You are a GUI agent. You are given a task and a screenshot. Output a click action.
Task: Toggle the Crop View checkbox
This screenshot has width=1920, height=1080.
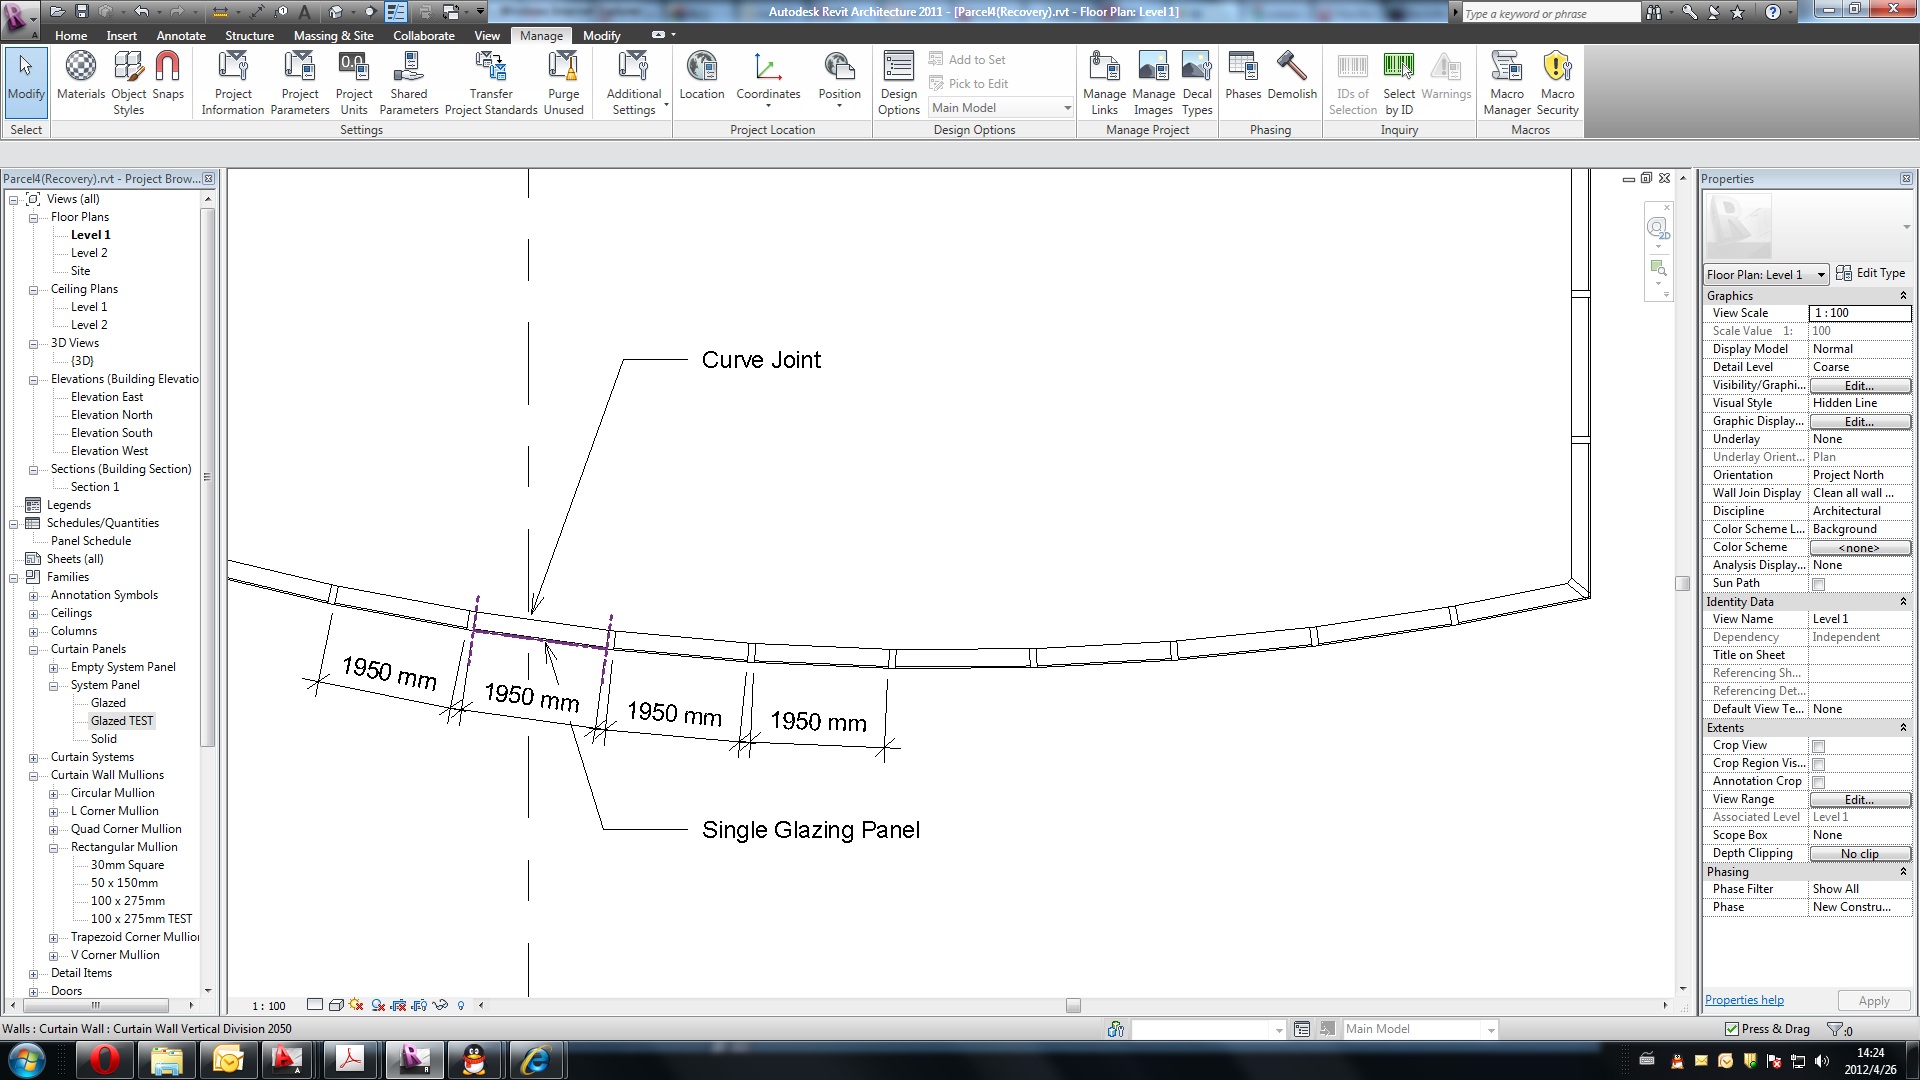click(1818, 746)
